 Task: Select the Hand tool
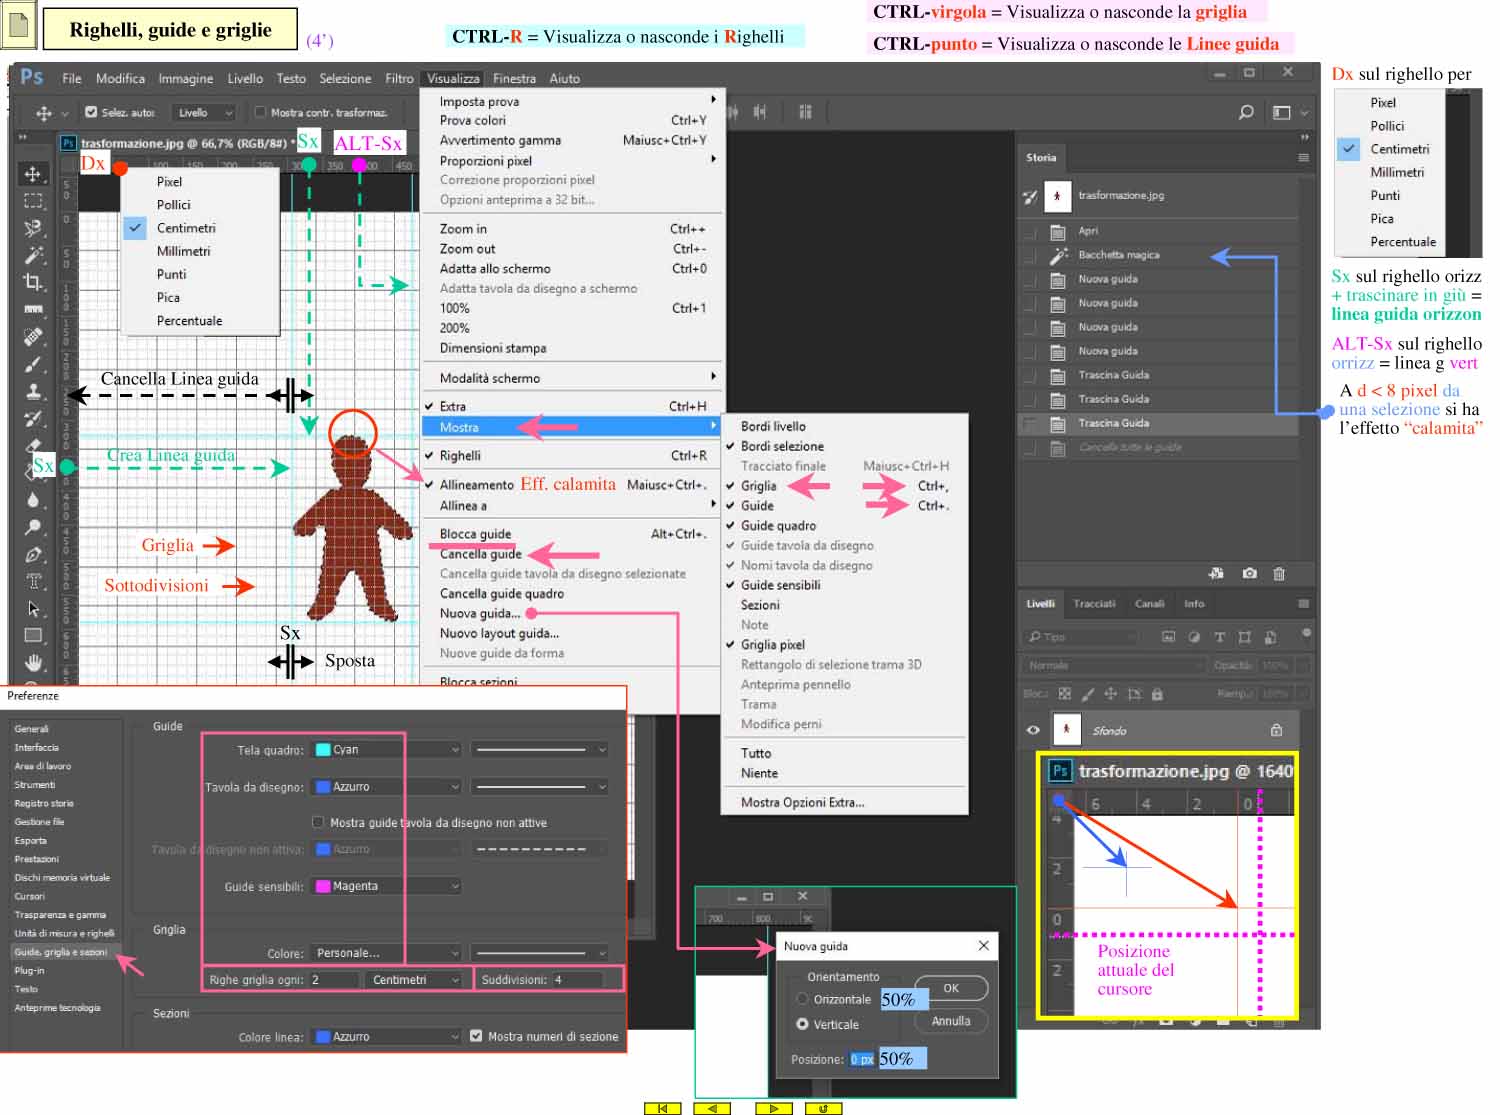33,662
